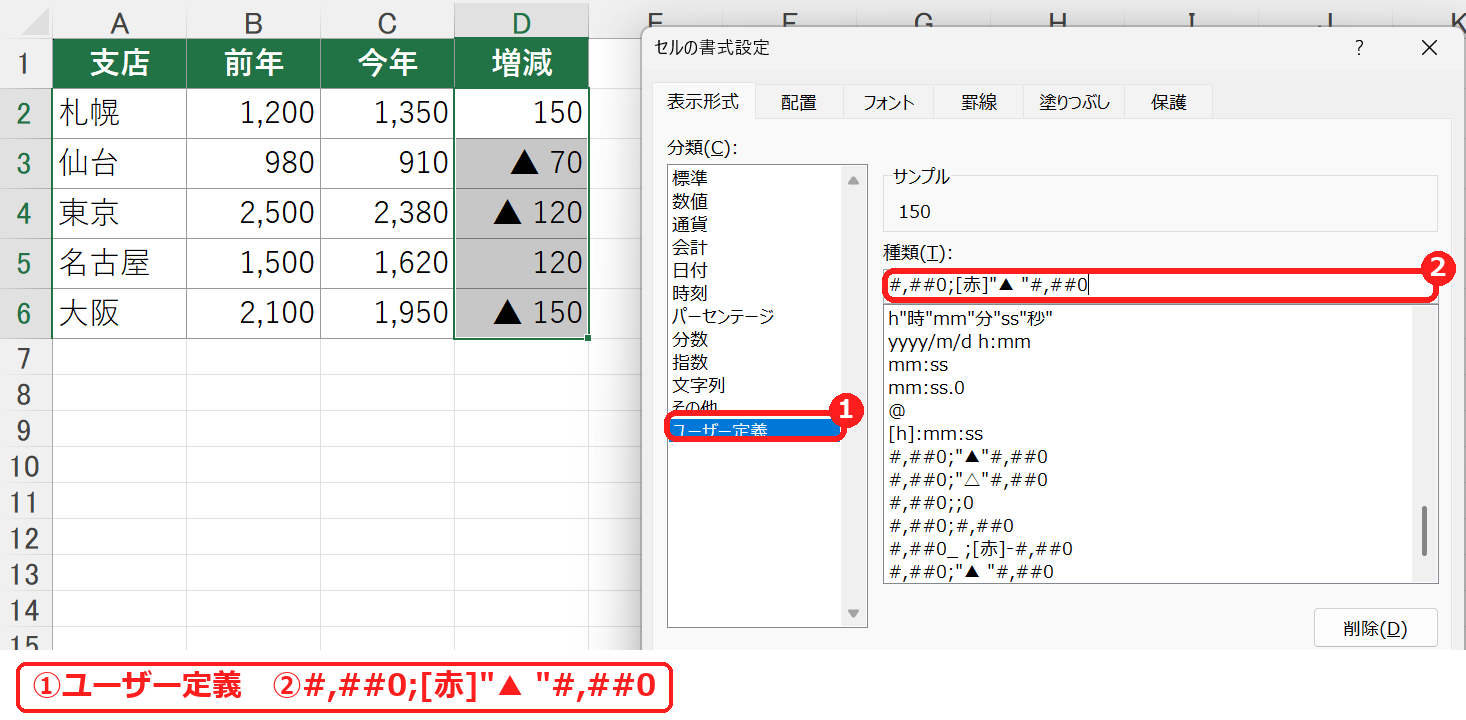The height and width of the screenshot is (720, 1466).
Task: Select column A header in the worksheet
Action: [x=119, y=21]
